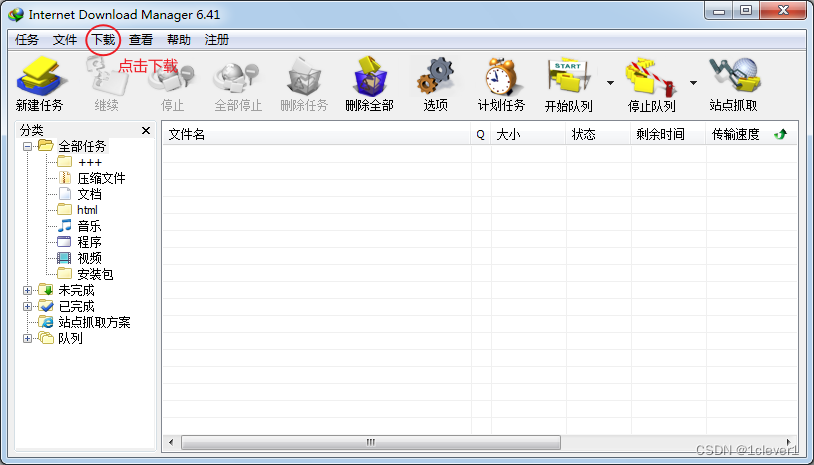814x465 pixels.
Task: Click the Stop (停止) toolbar icon
Action: coord(172,78)
